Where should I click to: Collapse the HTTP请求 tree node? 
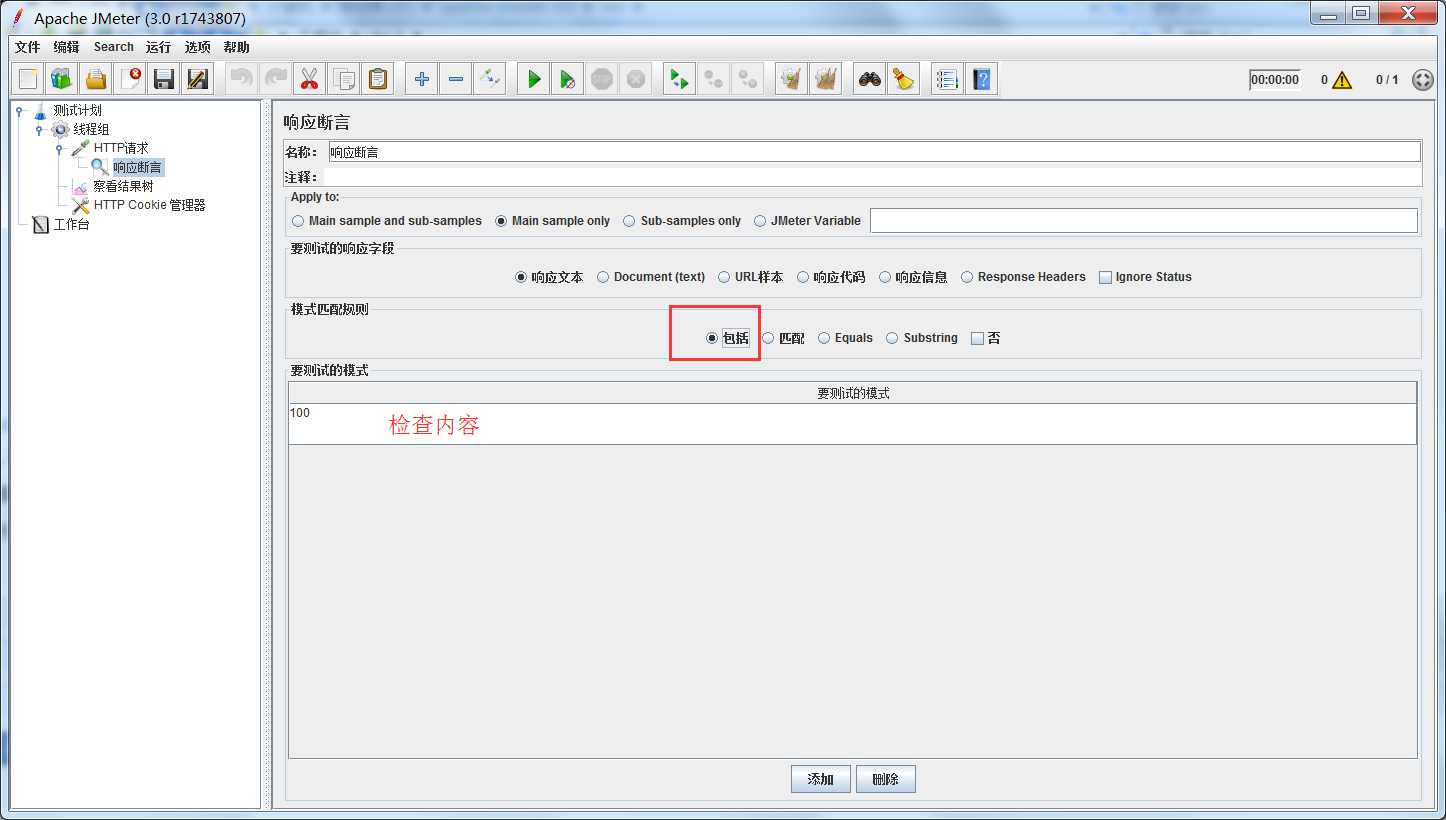pyautogui.click(x=59, y=149)
